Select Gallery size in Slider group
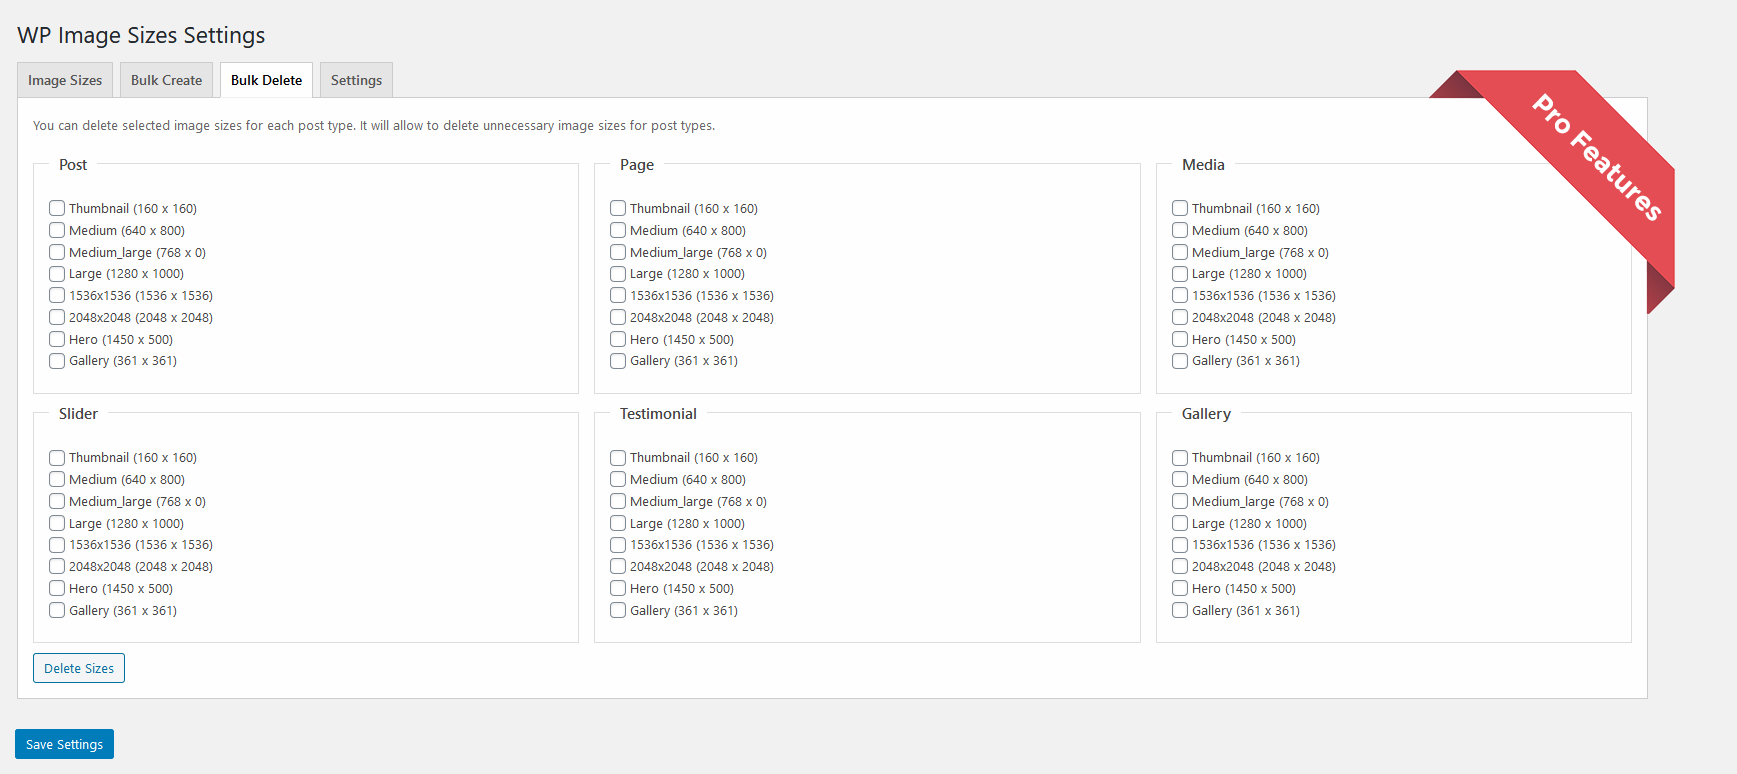This screenshot has height=774, width=1737. (57, 610)
